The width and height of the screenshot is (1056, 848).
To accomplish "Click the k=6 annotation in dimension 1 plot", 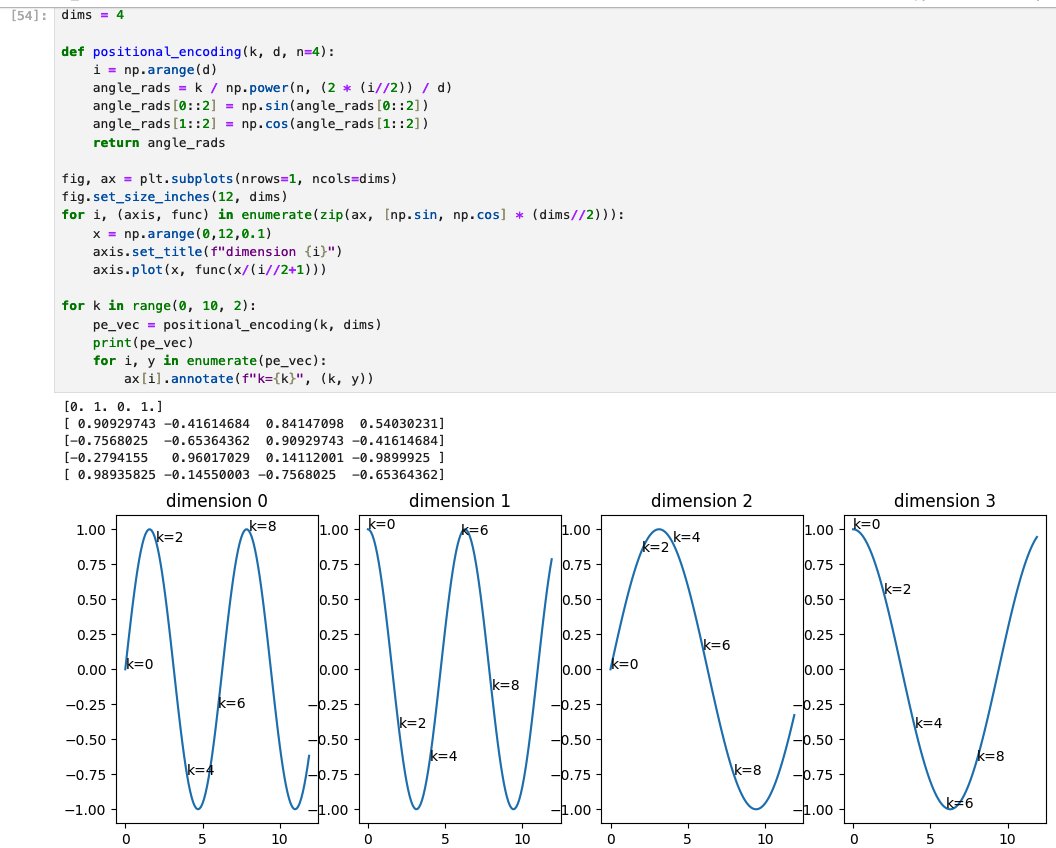I will click(475, 530).
